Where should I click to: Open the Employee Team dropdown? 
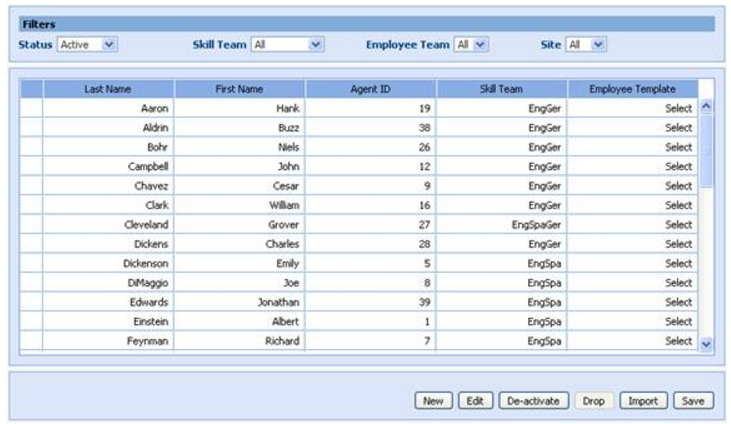click(480, 44)
